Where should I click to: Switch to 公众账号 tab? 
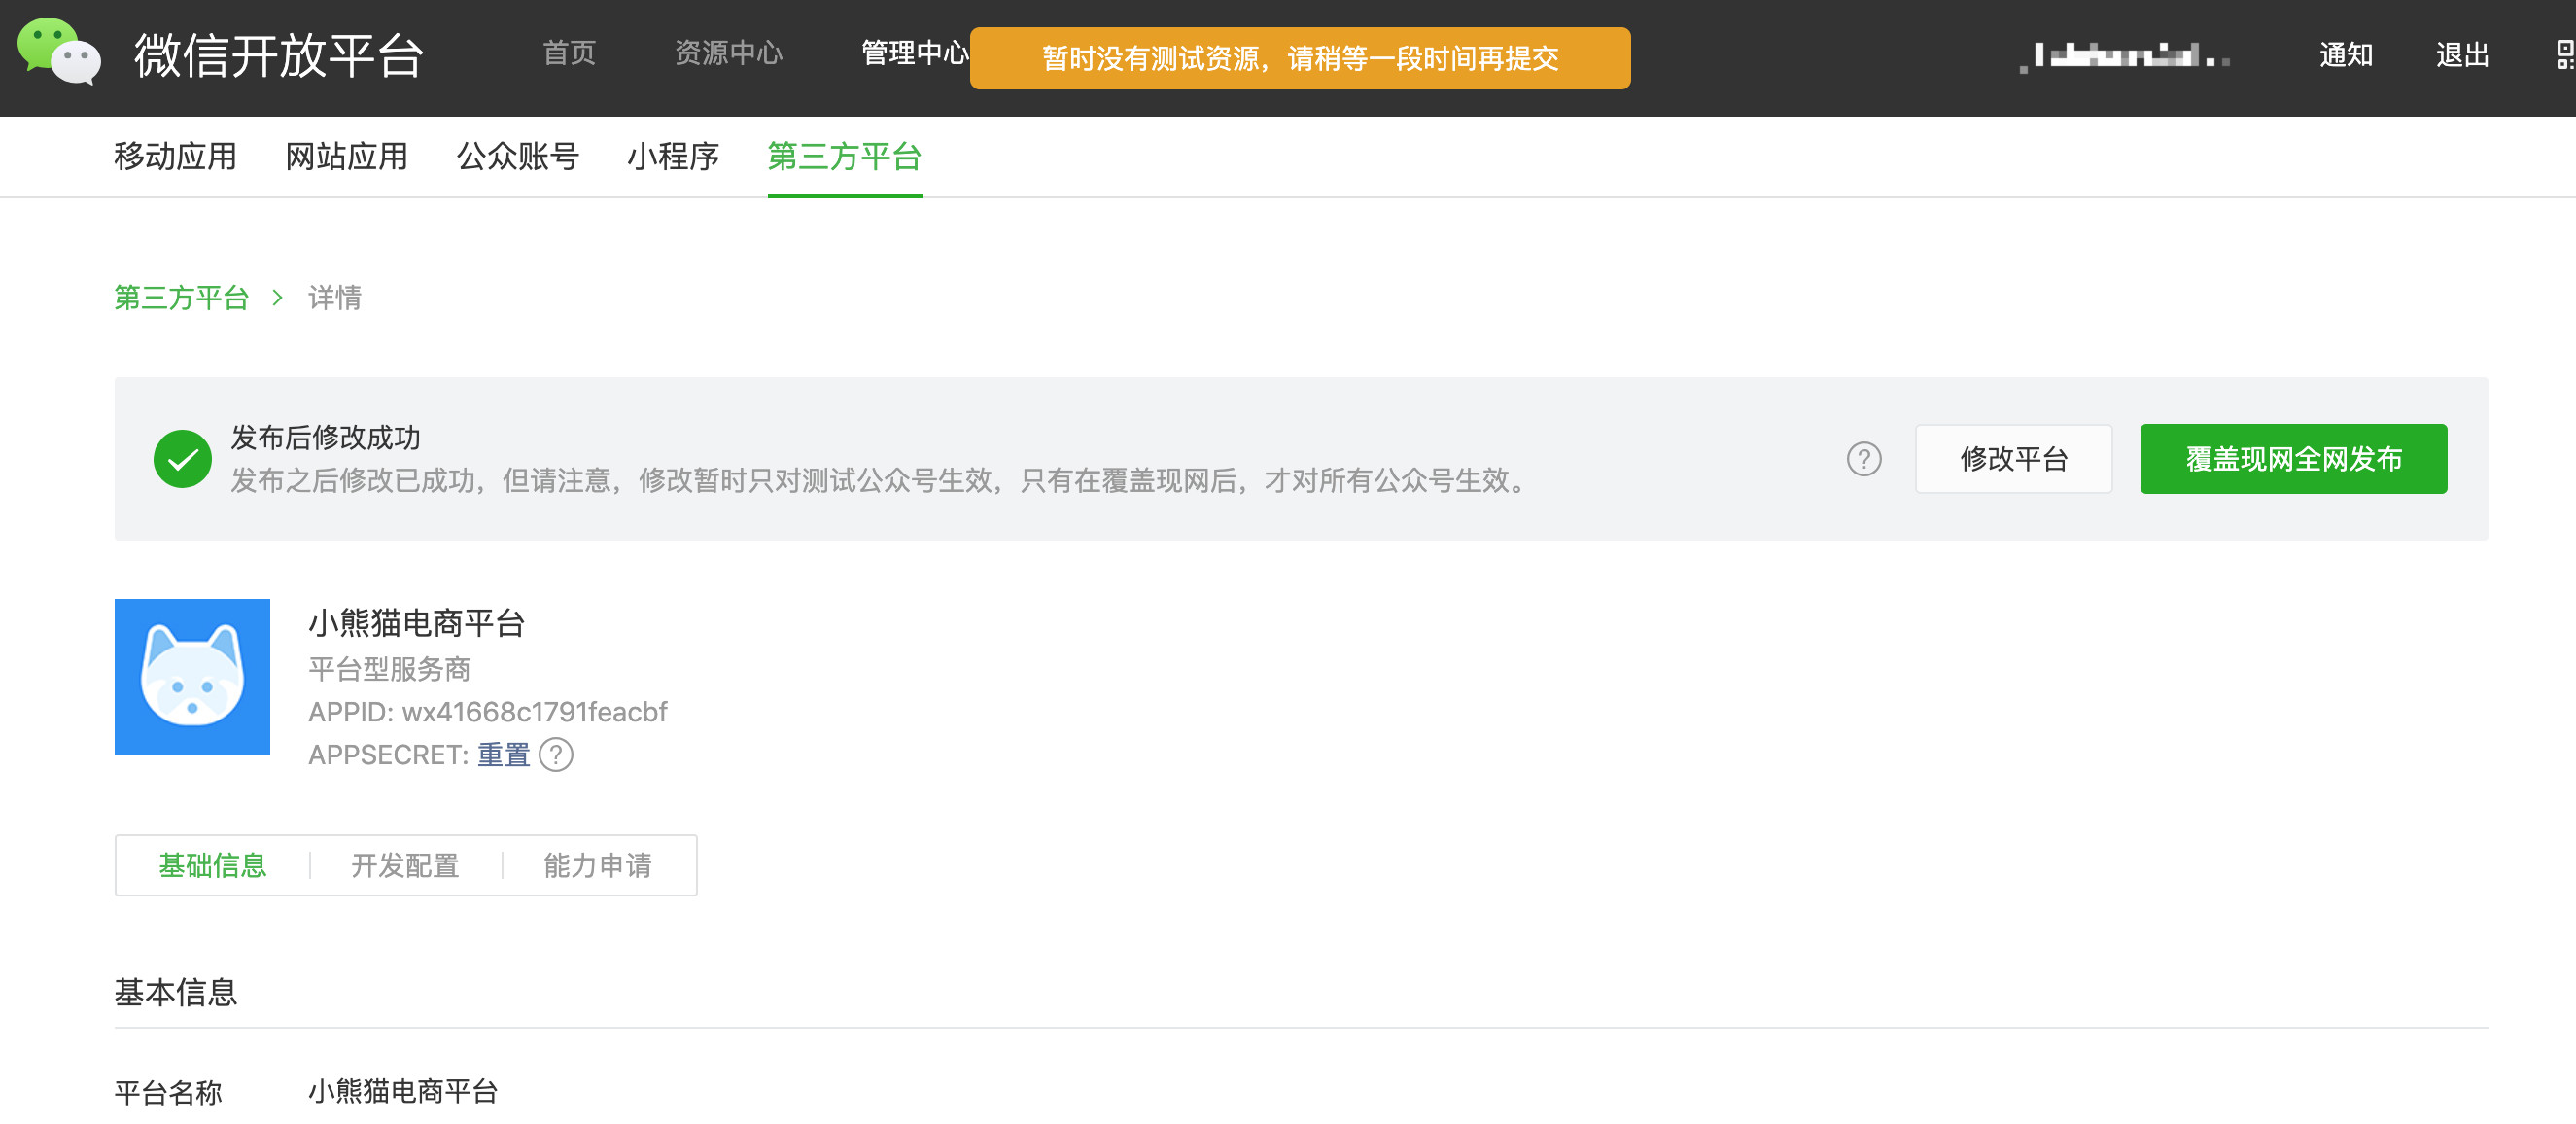click(518, 157)
